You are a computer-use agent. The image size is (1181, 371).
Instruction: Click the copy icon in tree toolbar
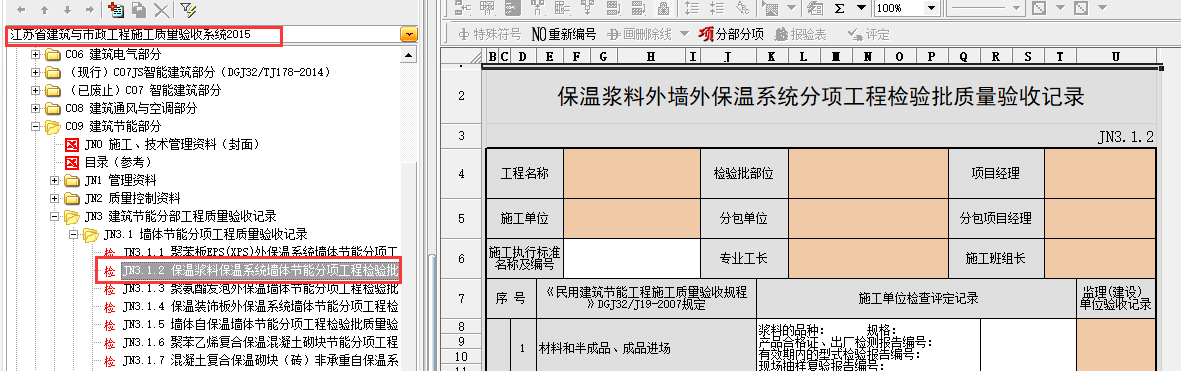(139, 9)
